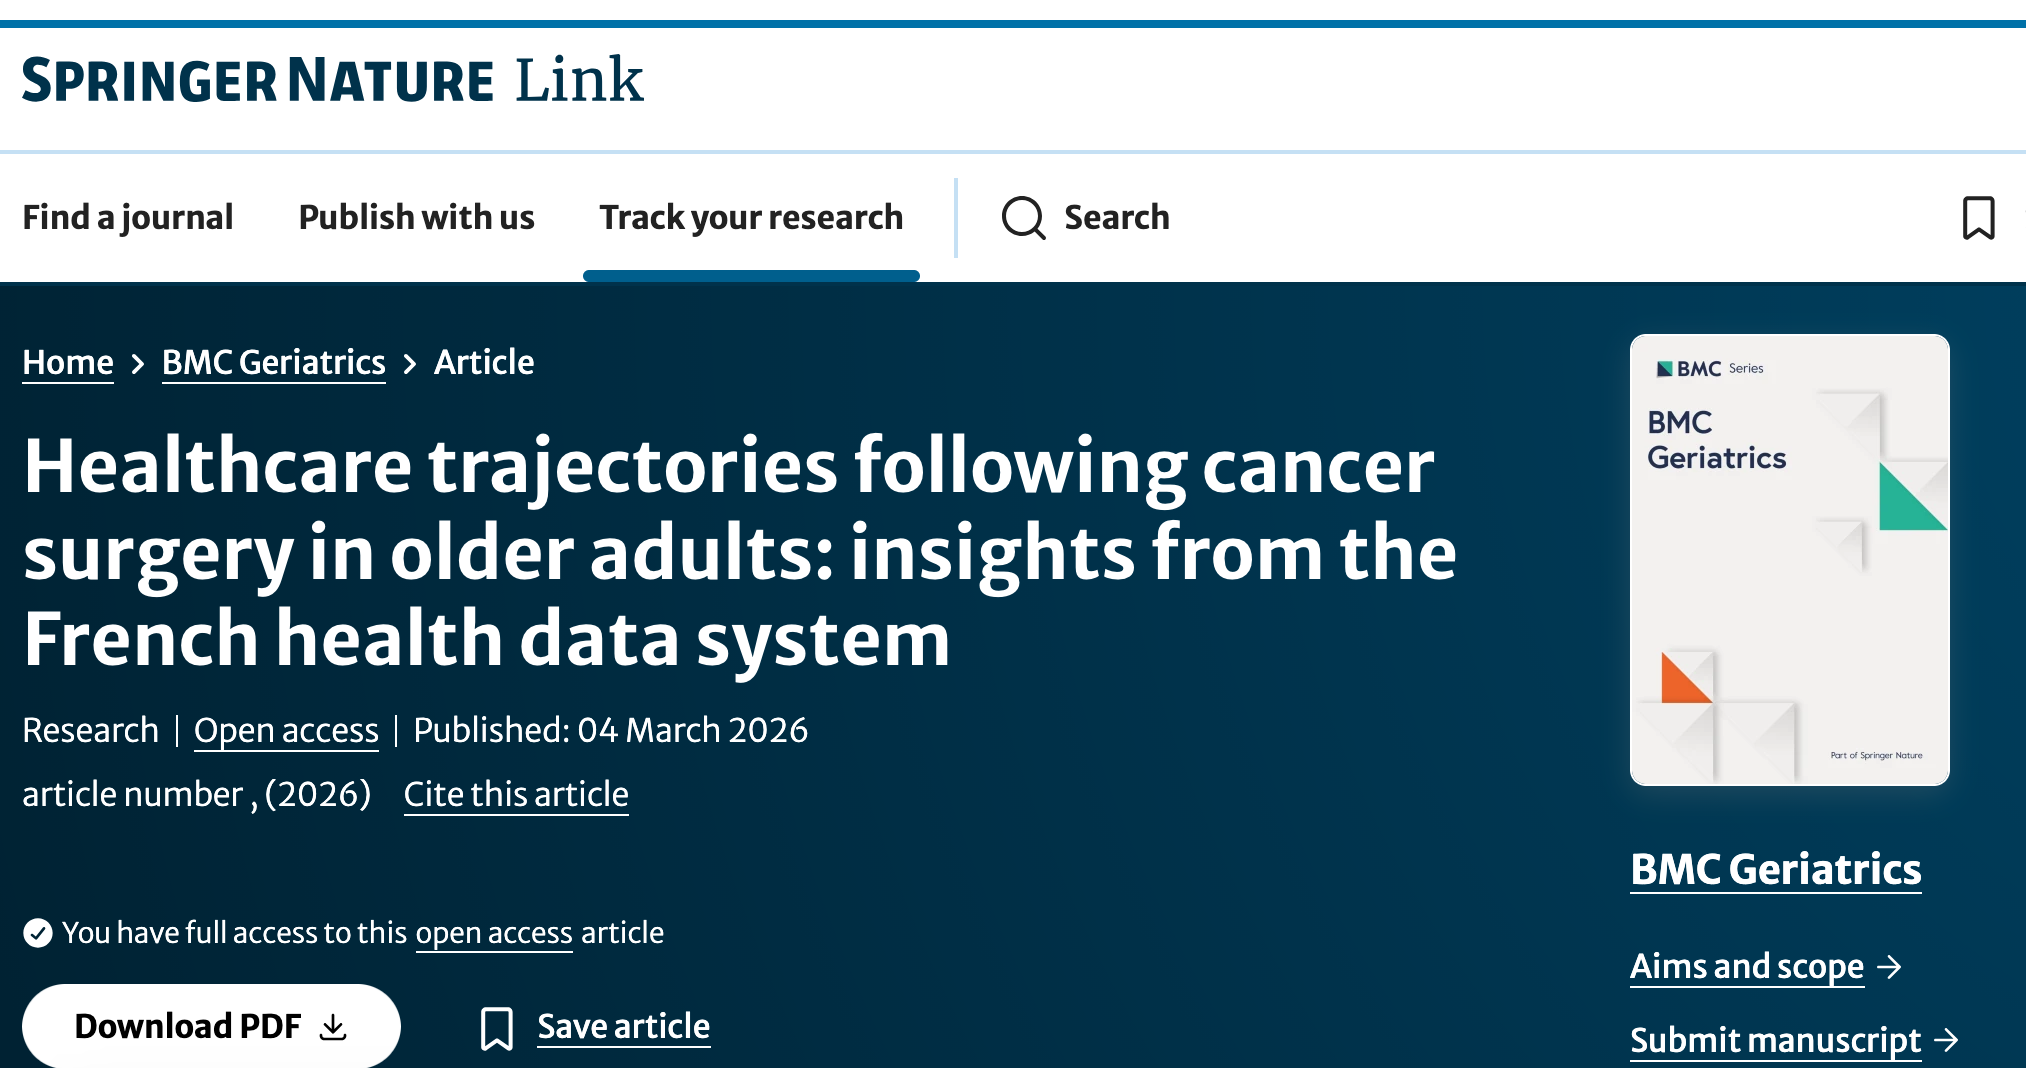Open the BMC Geriatrics heading link in sidebar
The width and height of the screenshot is (2026, 1068).
[x=1776, y=869]
